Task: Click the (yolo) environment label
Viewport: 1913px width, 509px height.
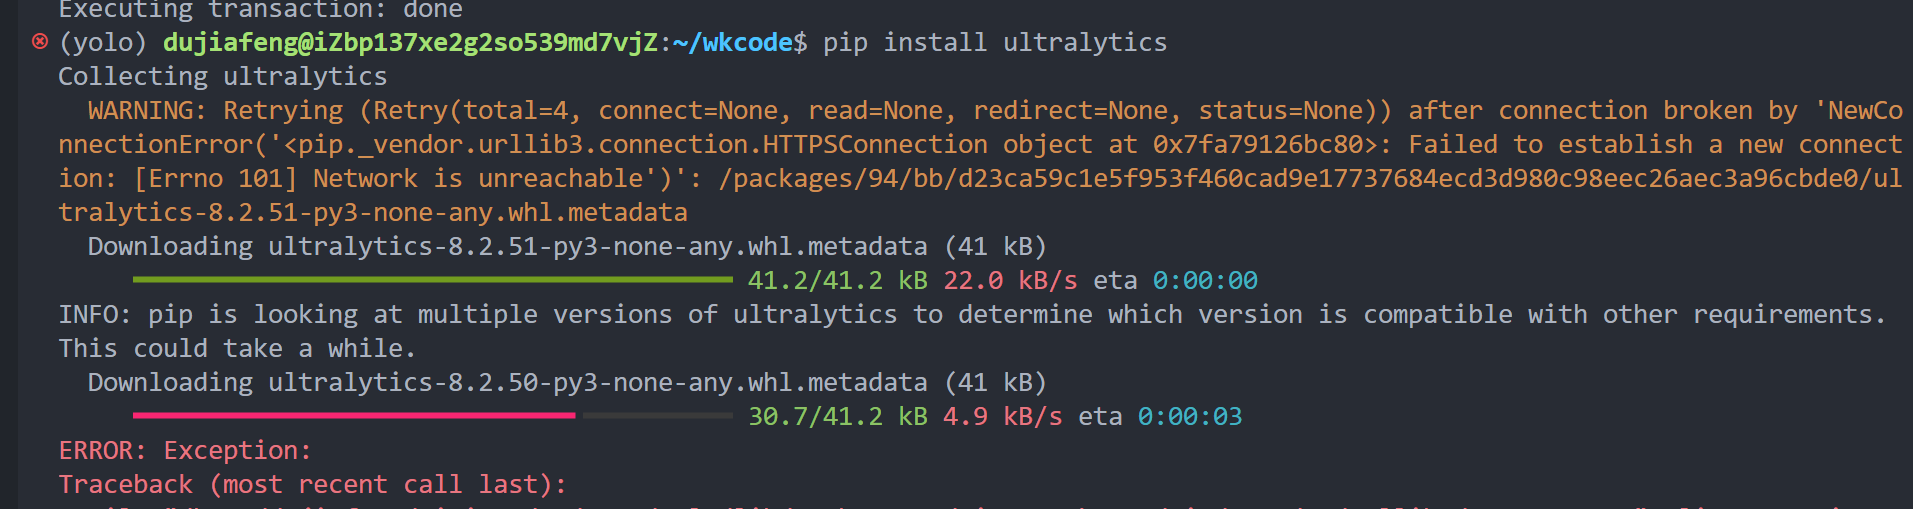Action: pos(103,42)
